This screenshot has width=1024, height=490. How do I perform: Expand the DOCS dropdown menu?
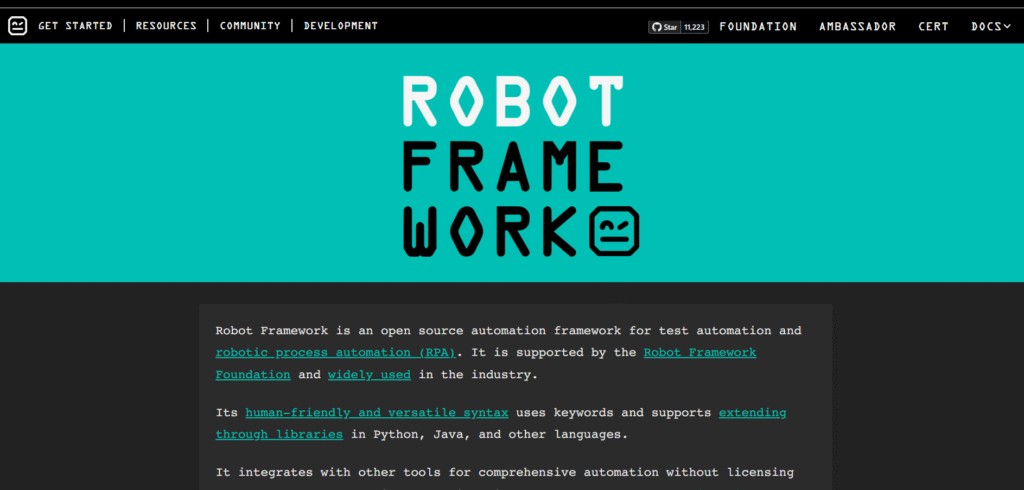click(x=991, y=27)
